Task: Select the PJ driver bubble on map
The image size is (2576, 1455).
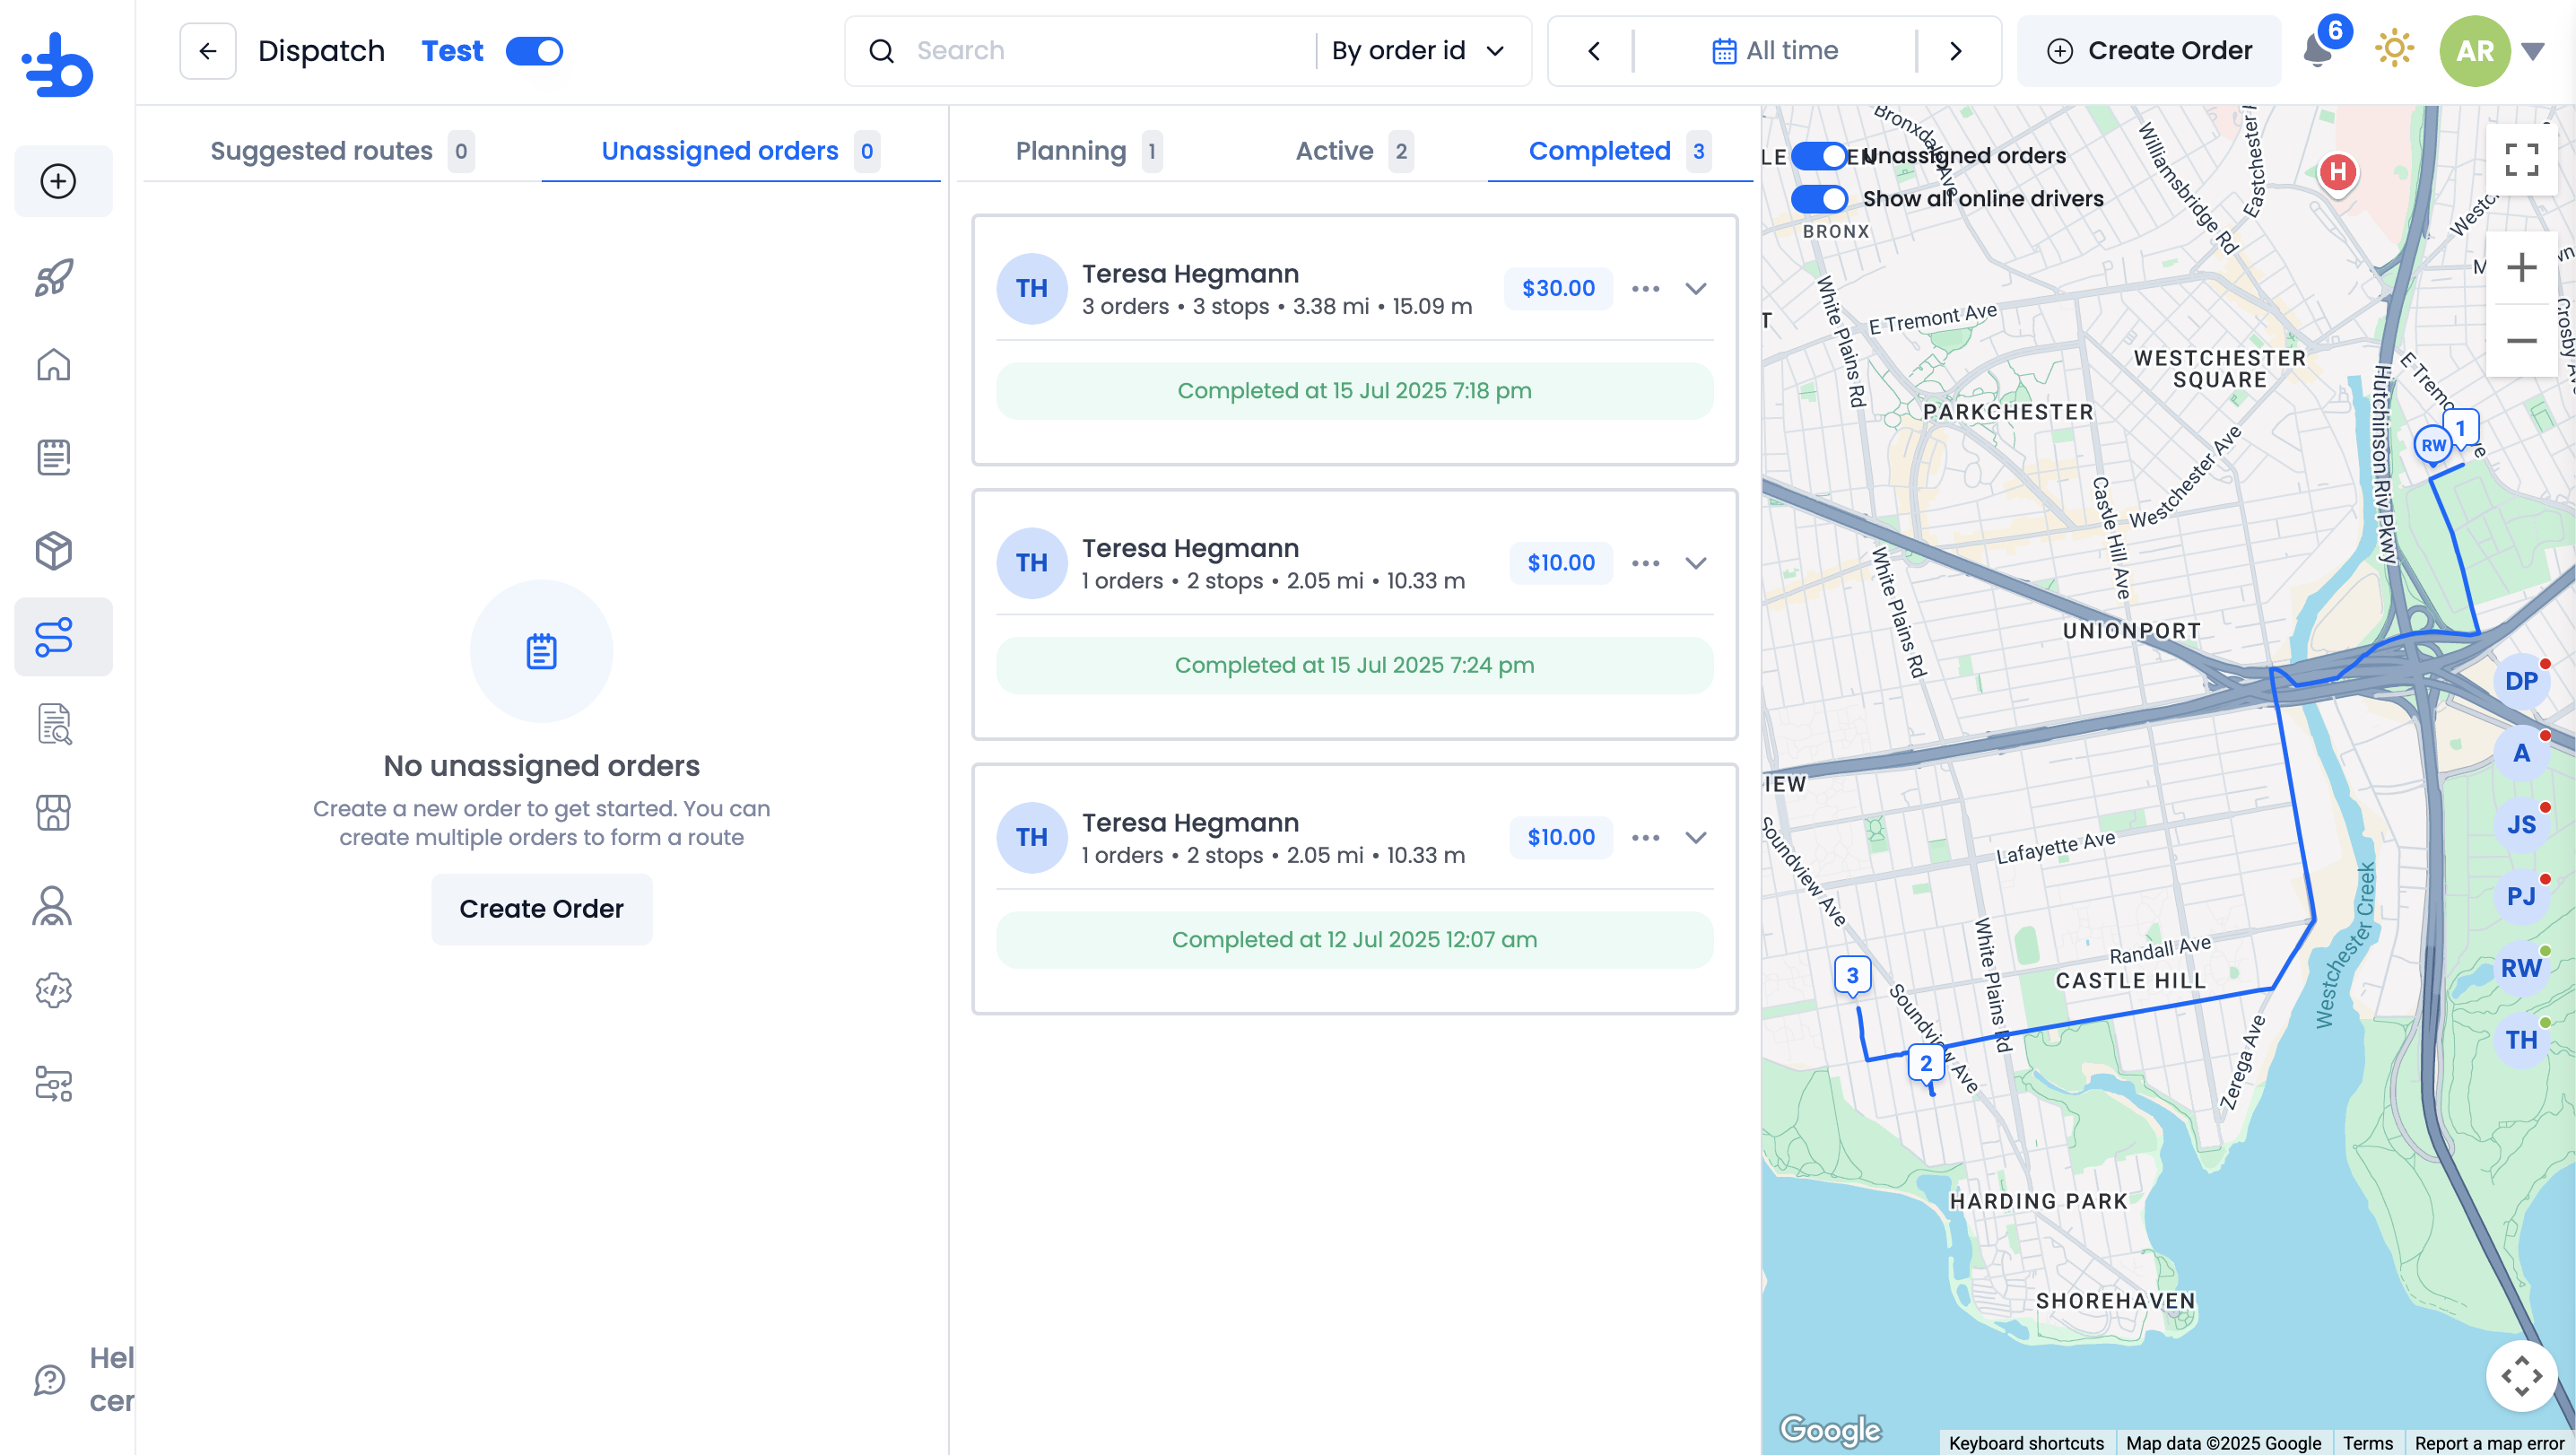Action: [x=2521, y=897]
